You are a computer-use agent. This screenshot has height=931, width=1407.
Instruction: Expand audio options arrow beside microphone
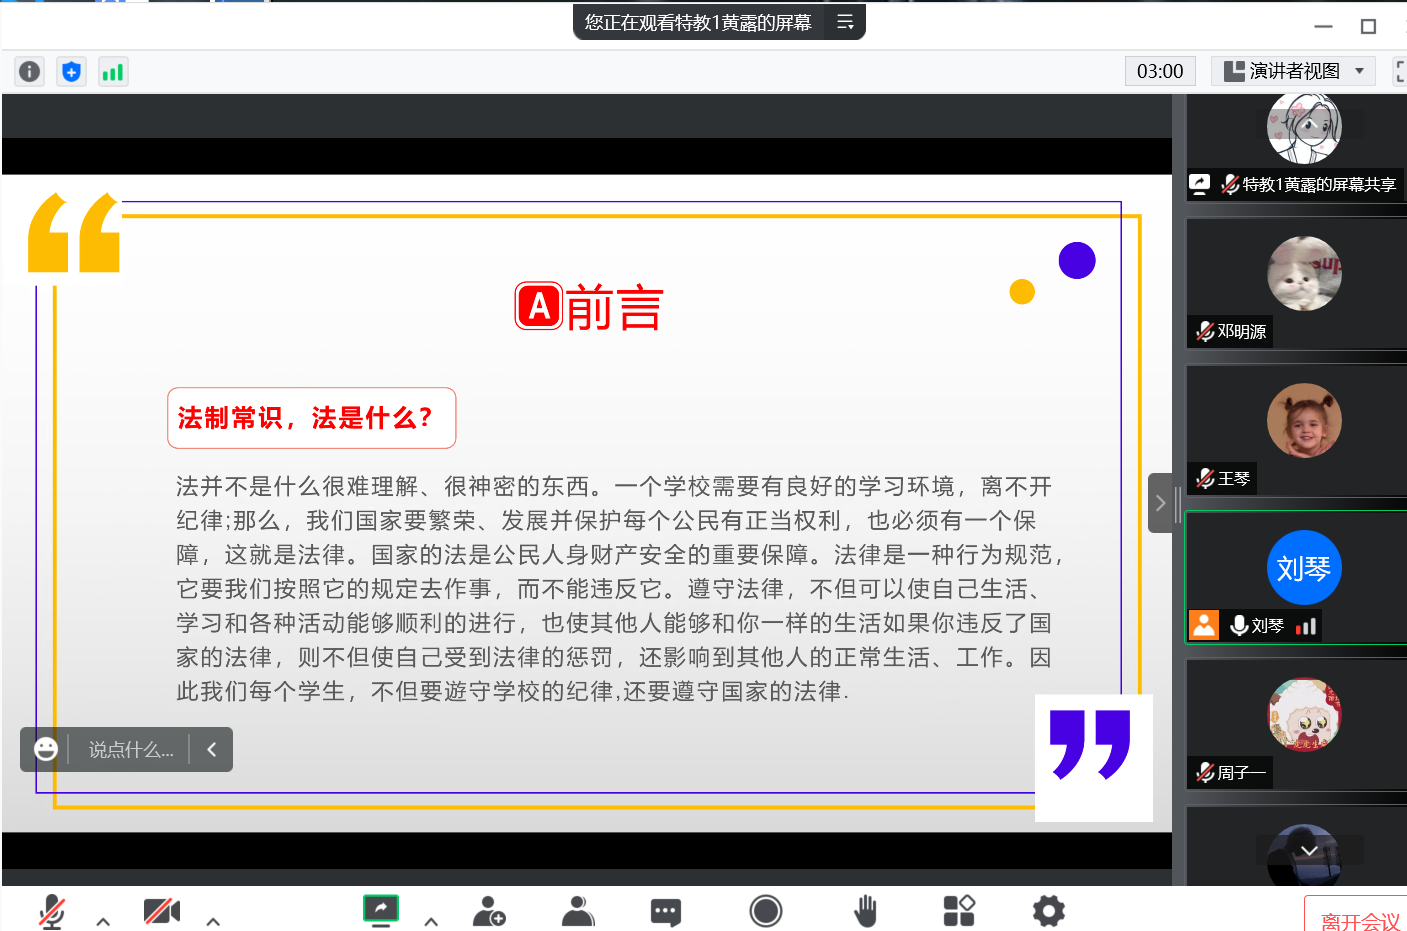pos(103,921)
